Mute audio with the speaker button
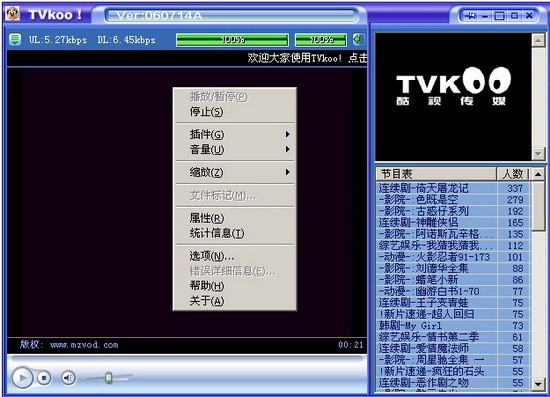This screenshot has height=397, width=550. point(68,378)
